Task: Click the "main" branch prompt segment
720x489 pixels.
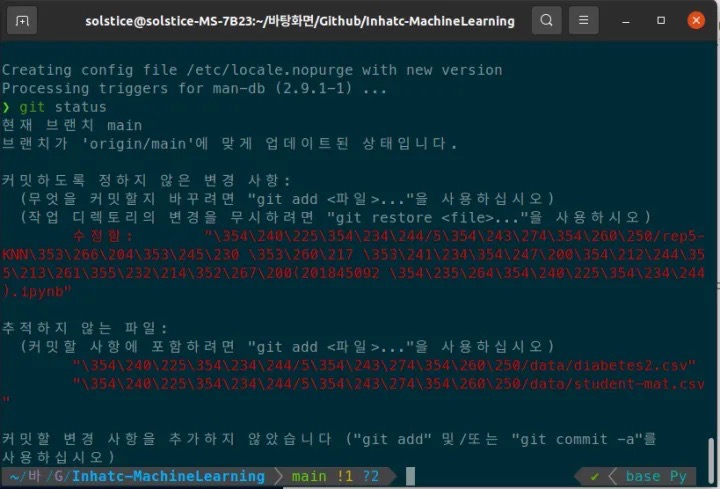Action: point(309,476)
